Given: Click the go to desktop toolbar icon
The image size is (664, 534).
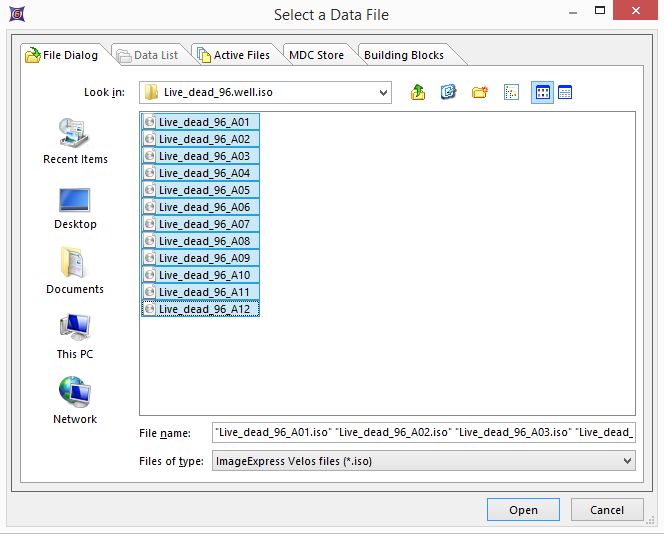Looking at the screenshot, I should (449, 92).
